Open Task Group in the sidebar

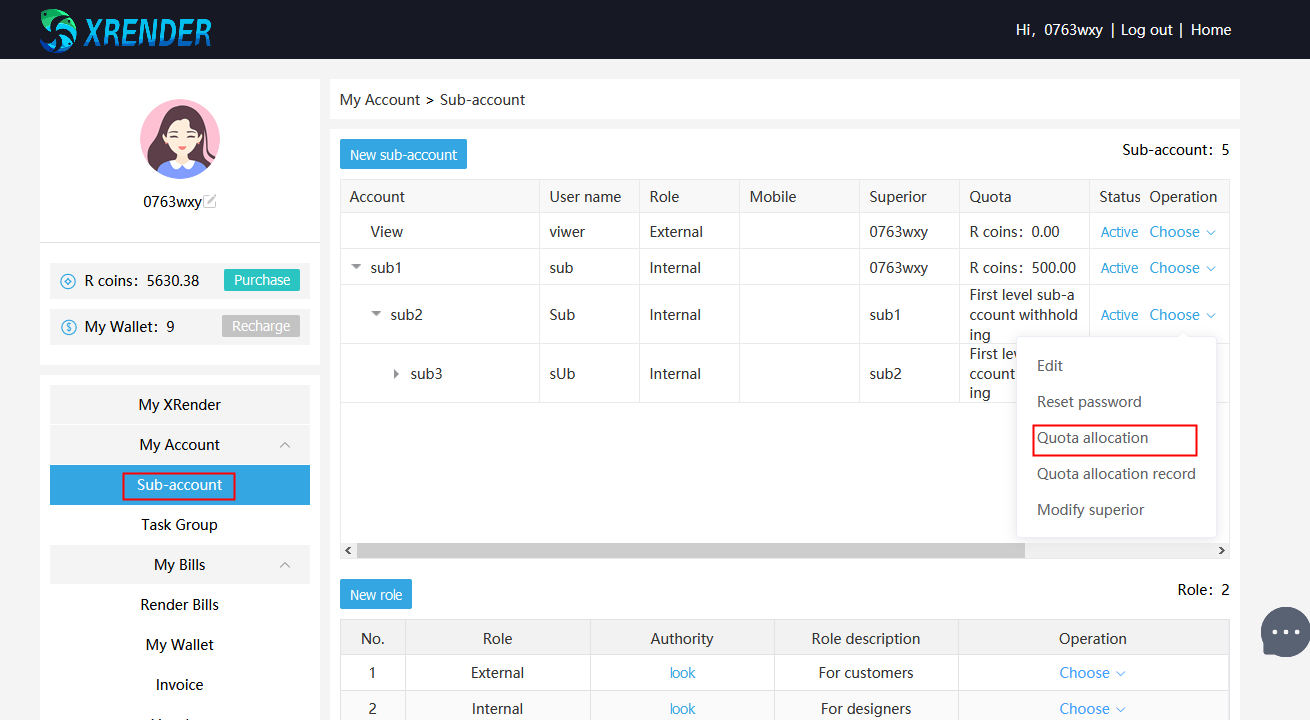(x=179, y=525)
